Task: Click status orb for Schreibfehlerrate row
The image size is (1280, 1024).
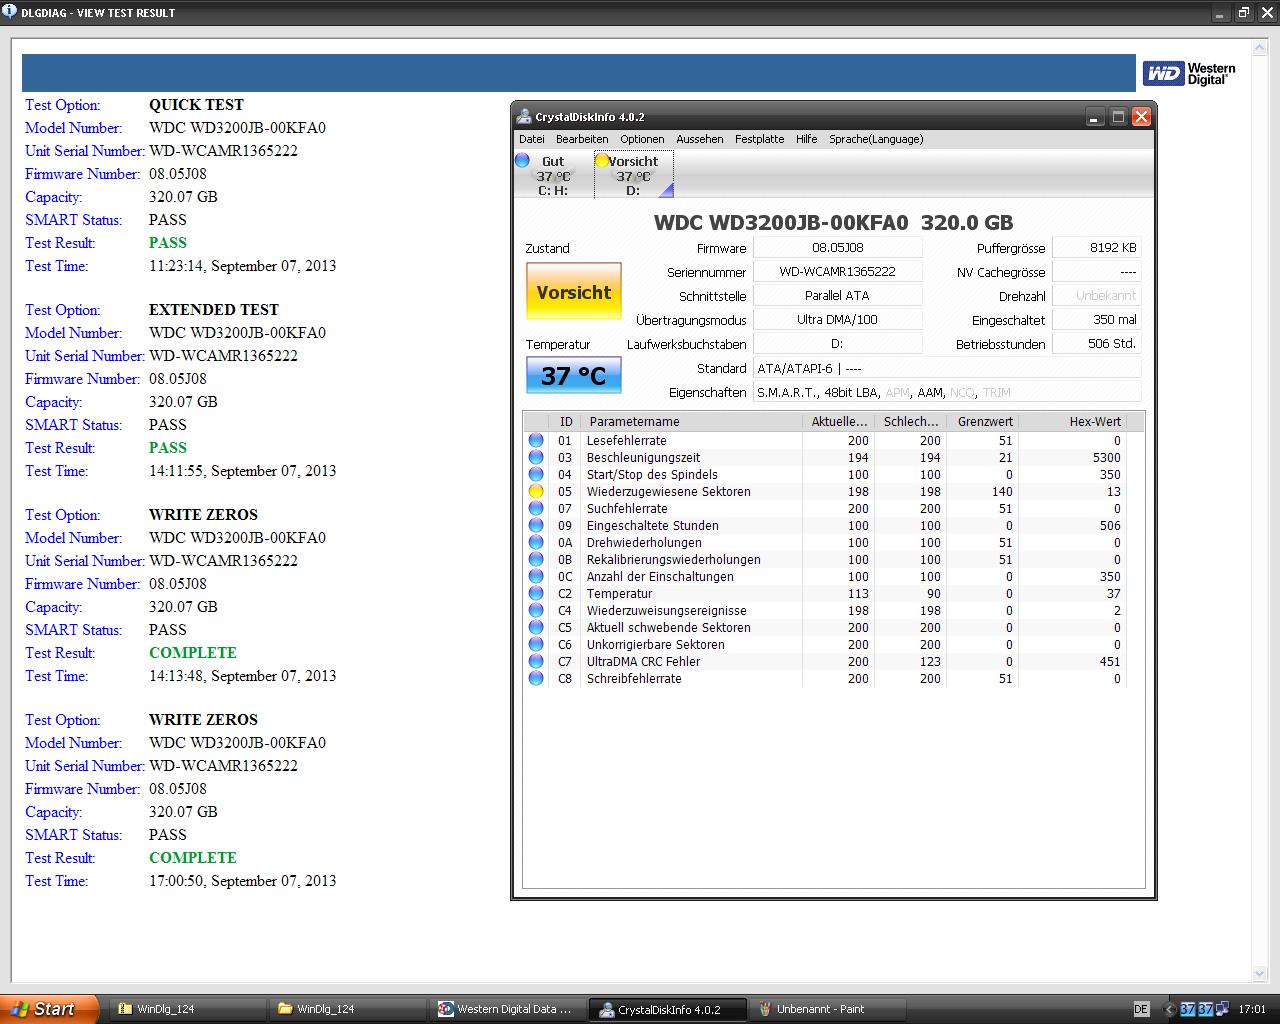Action: tap(536, 678)
